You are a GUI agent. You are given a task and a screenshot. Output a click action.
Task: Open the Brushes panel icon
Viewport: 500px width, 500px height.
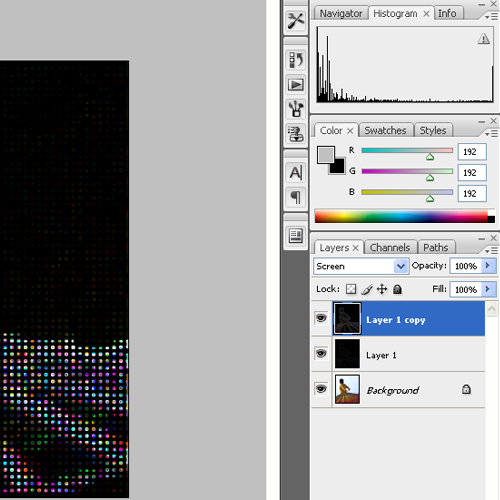point(295,109)
